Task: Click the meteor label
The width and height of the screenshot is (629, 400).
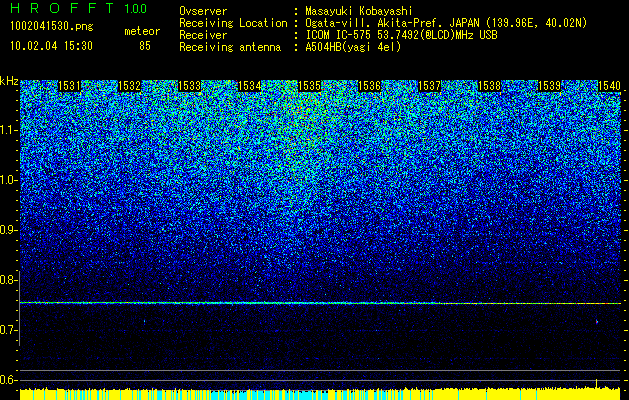Action: pos(142,31)
